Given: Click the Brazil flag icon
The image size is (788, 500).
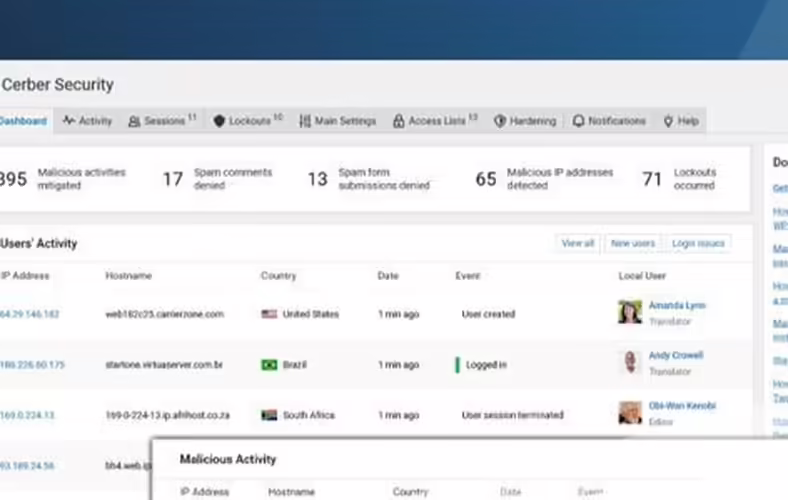Looking at the screenshot, I should [x=269, y=365].
